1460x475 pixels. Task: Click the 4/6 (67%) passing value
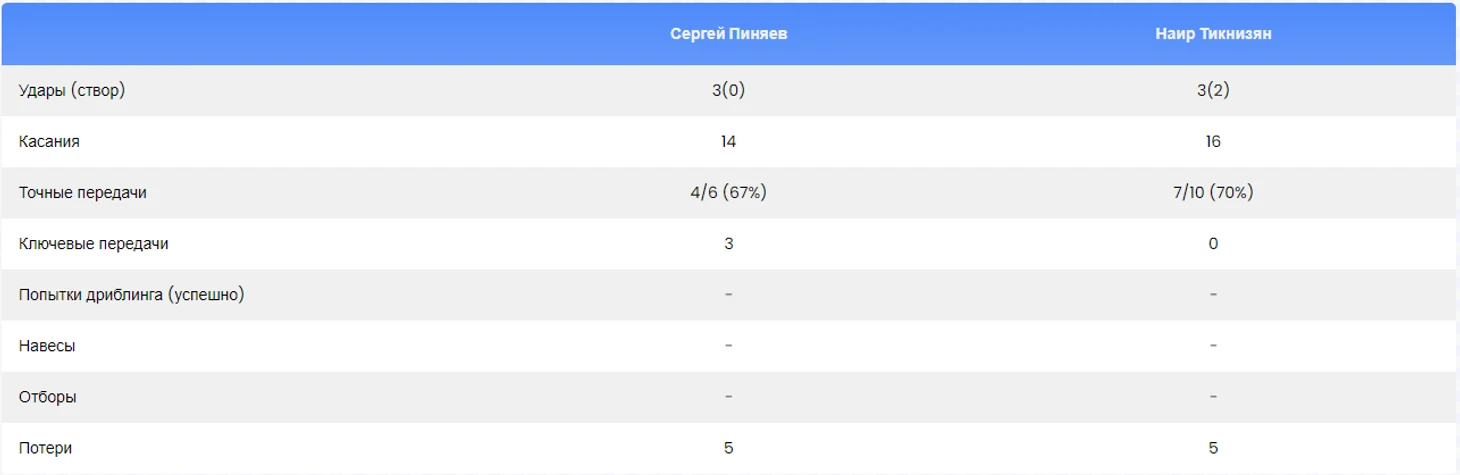coord(728,193)
